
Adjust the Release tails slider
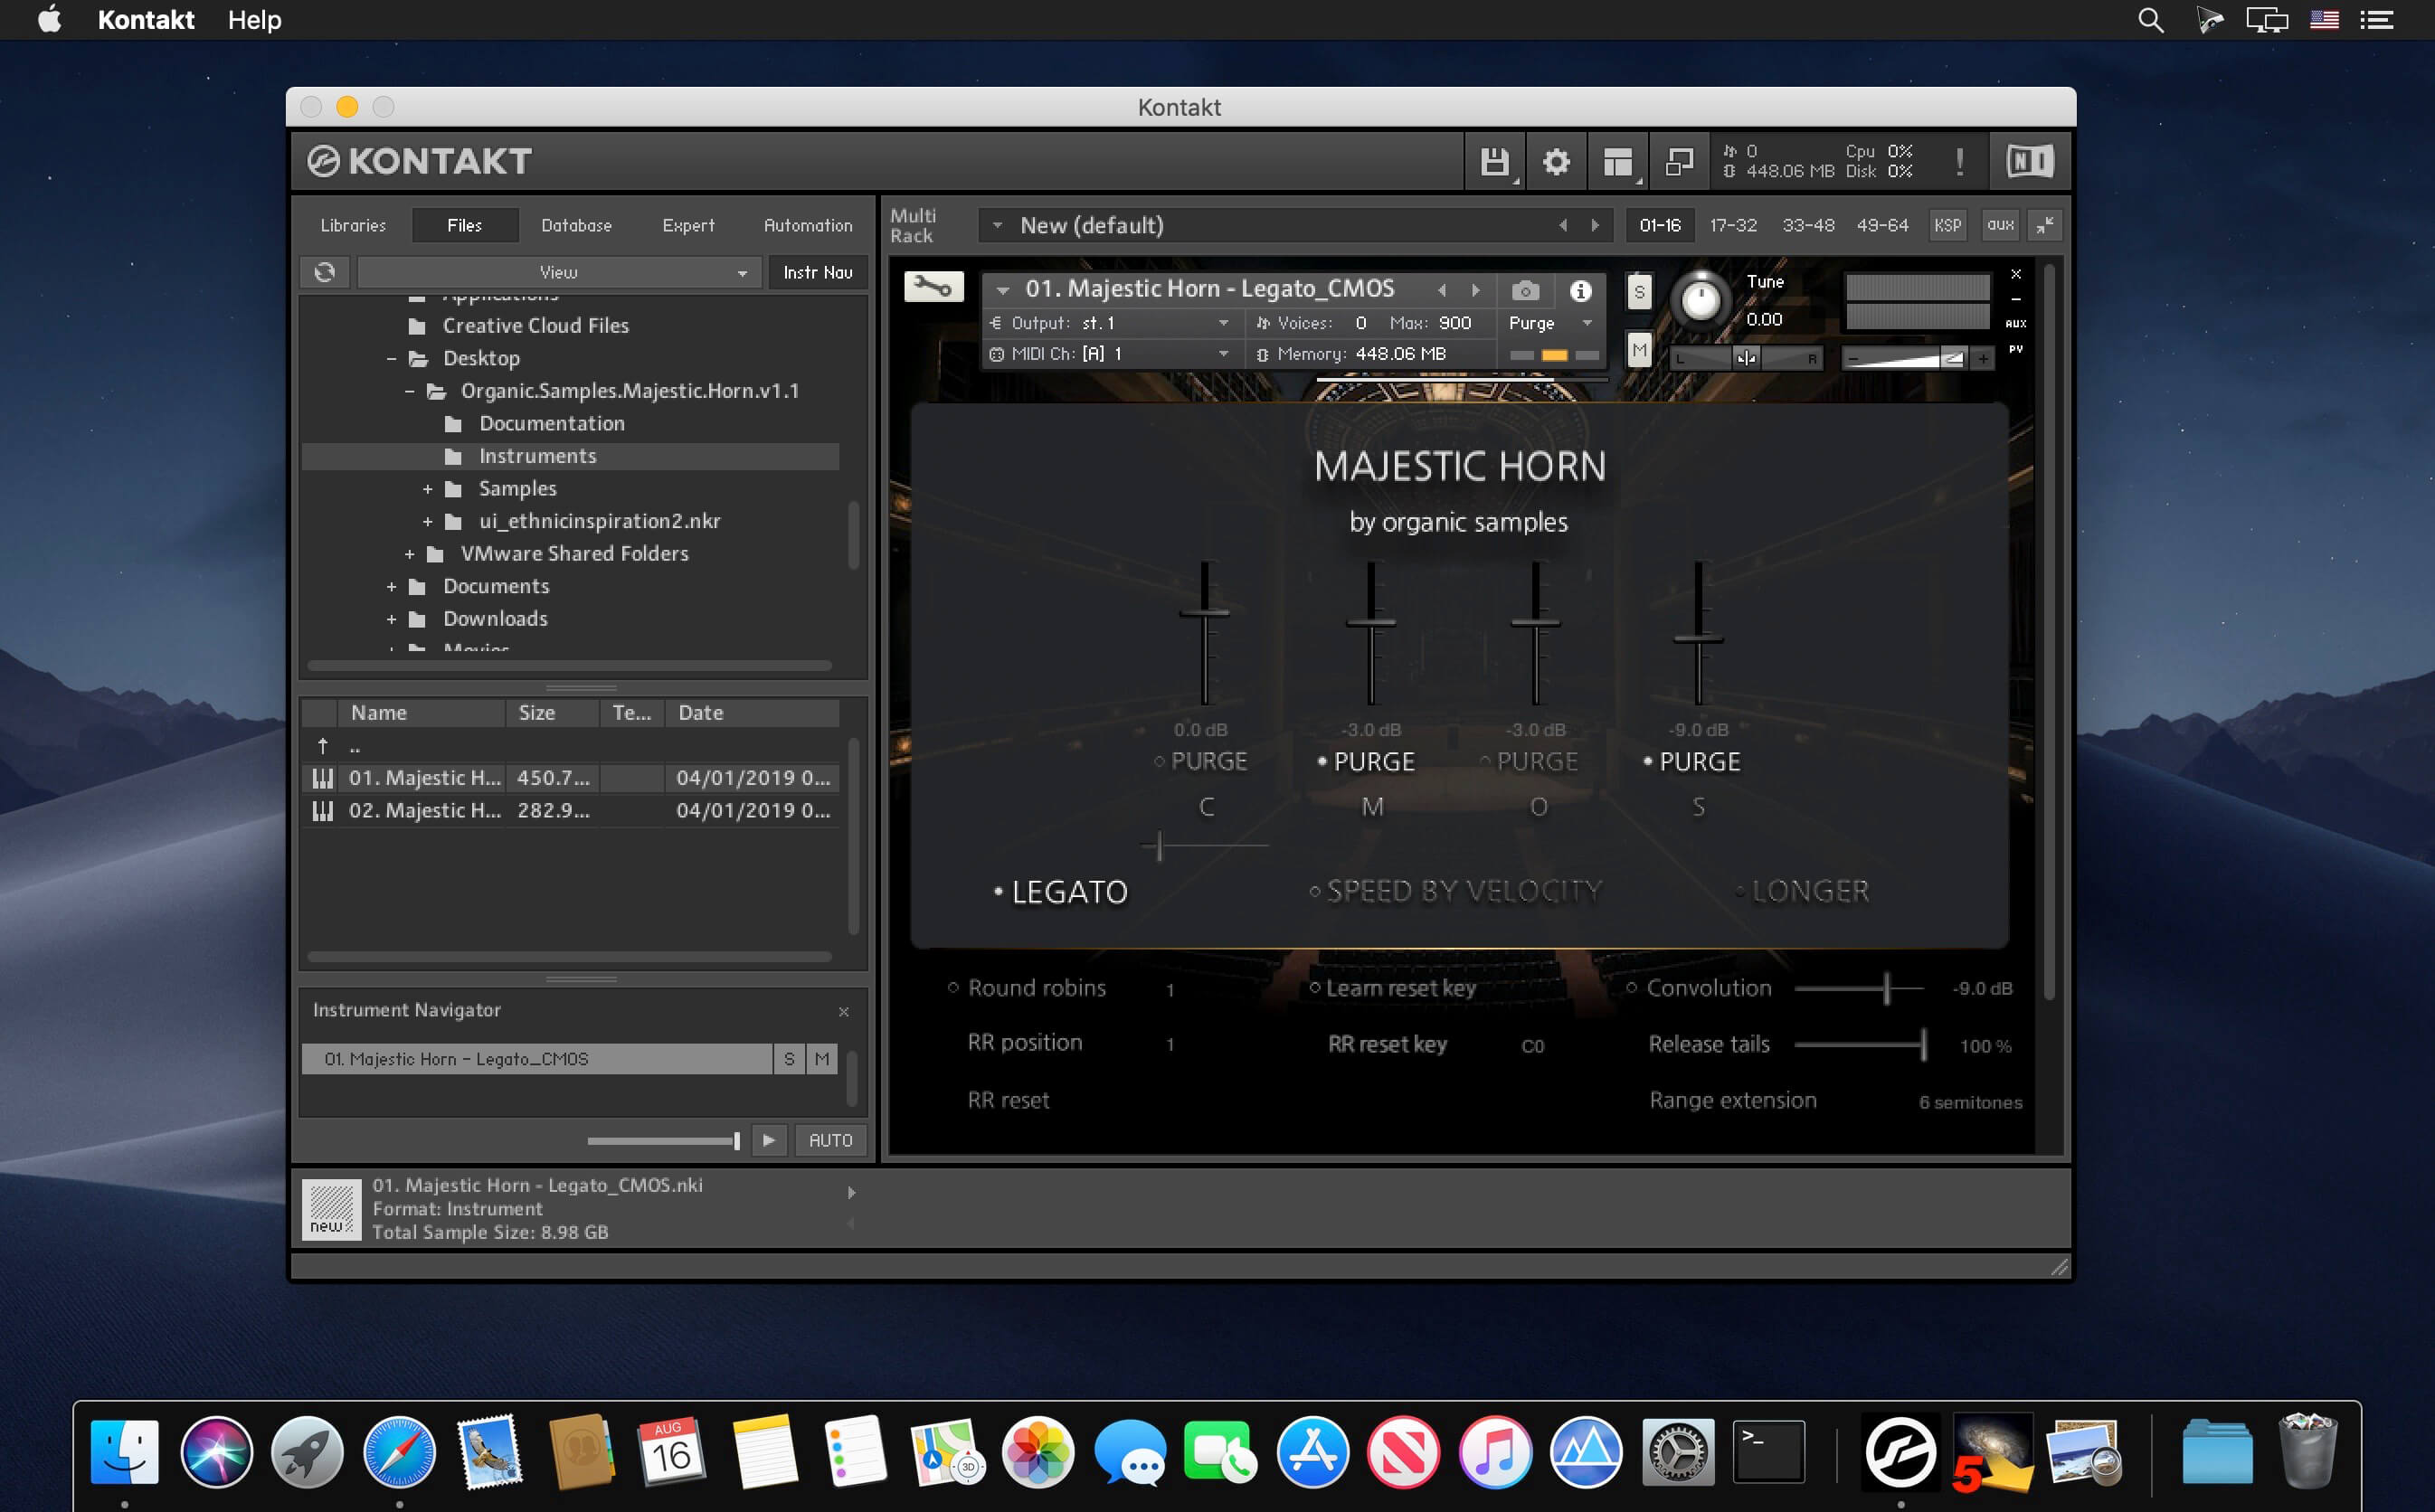1859,1045
